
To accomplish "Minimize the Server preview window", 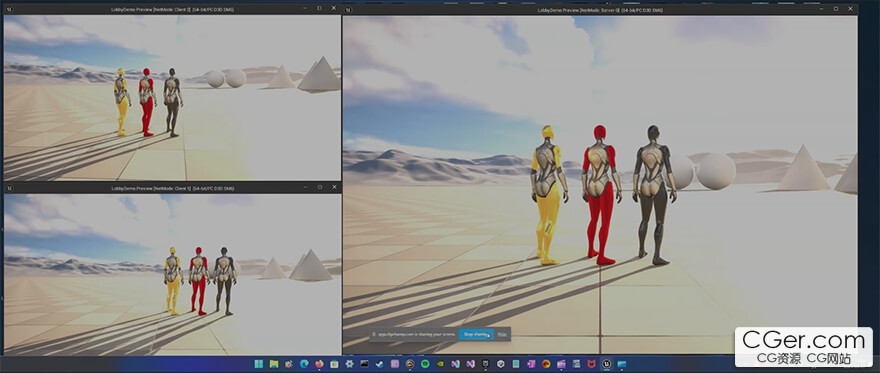I will point(821,8).
